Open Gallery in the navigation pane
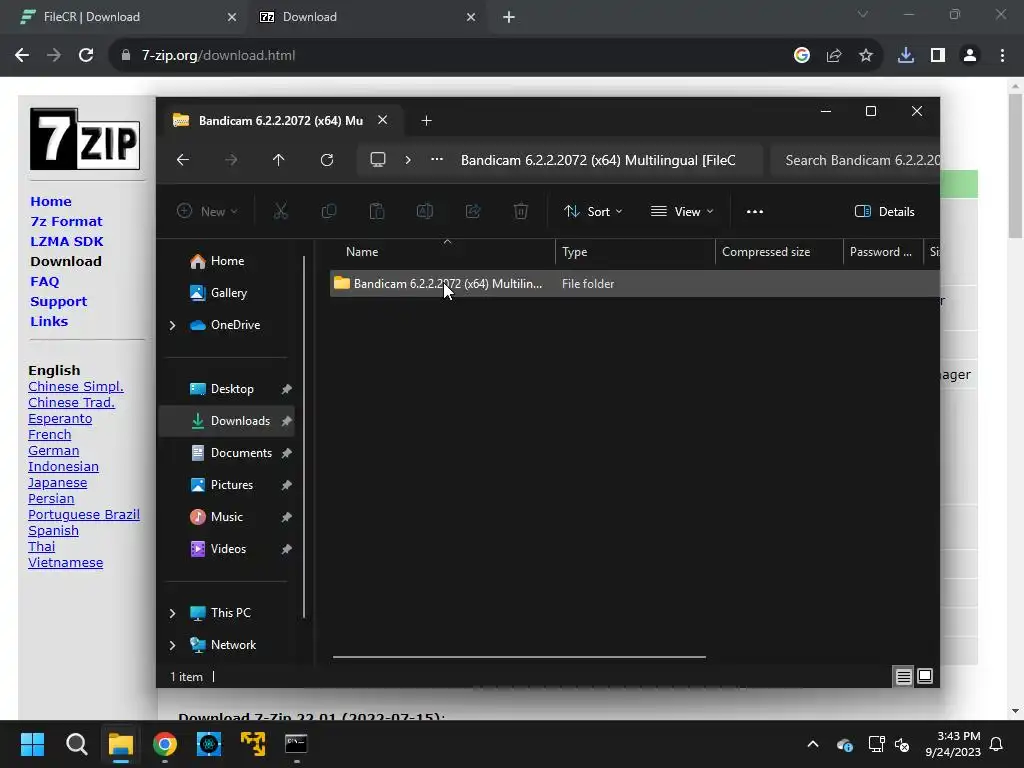This screenshot has width=1024, height=768. (x=227, y=293)
